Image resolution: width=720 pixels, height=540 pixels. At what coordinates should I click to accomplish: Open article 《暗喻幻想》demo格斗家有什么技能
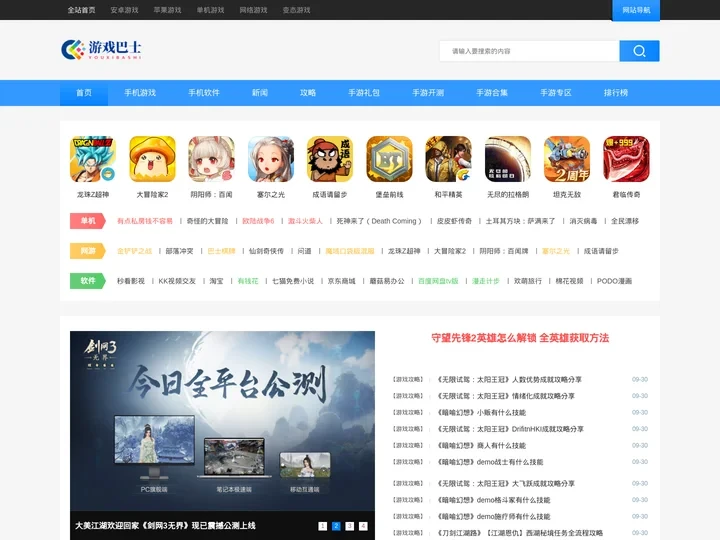(492, 500)
